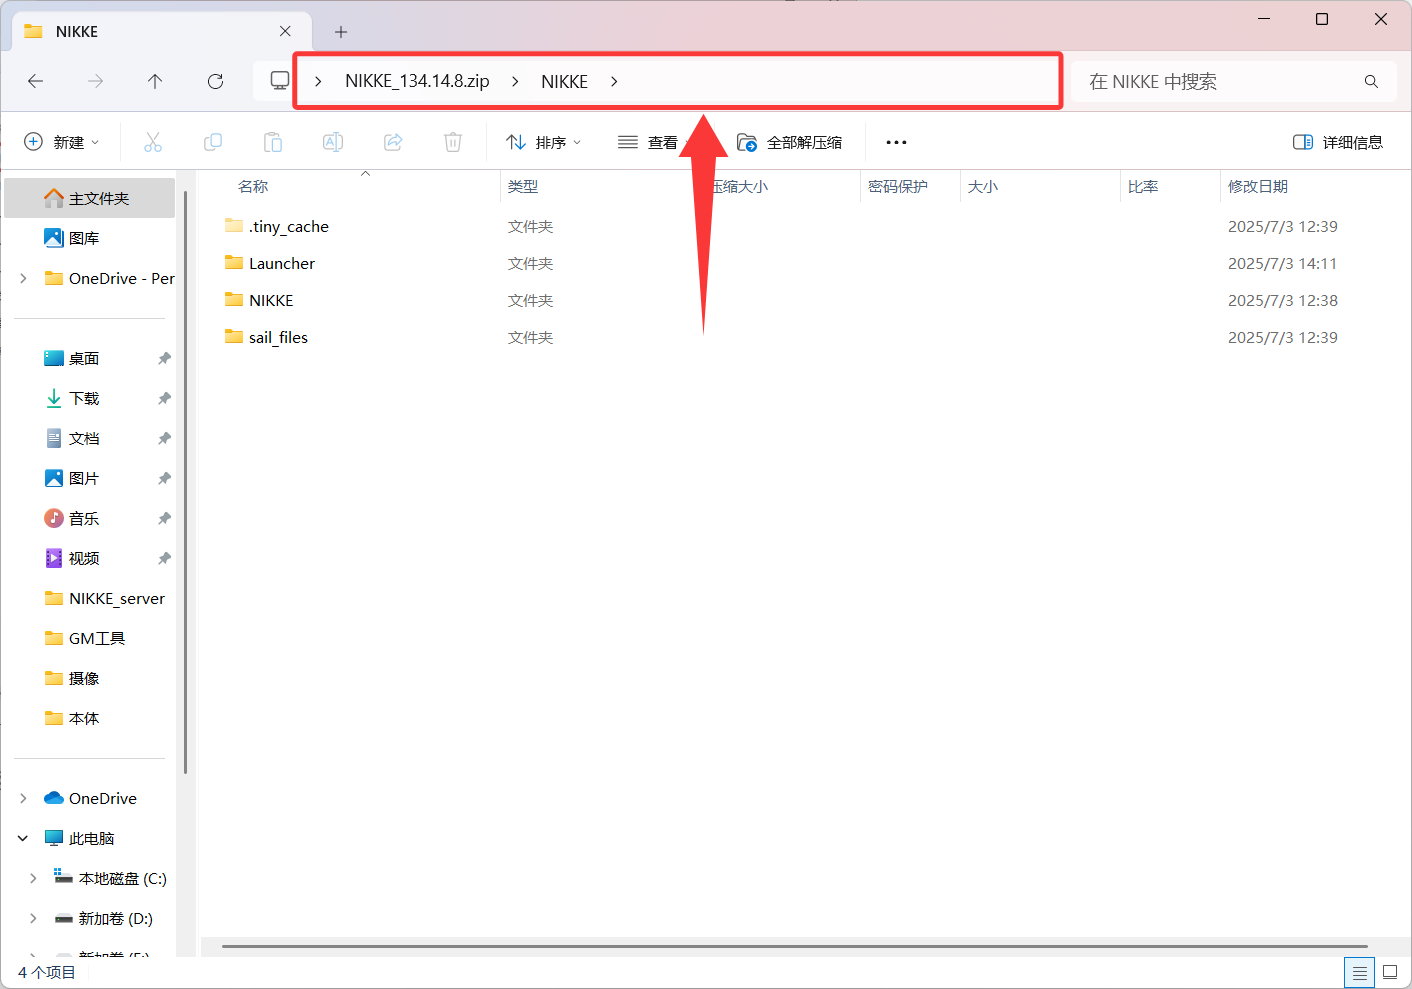This screenshot has width=1412, height=989.
Task: Click the Copy icon in toolbar
Action: coord(213,142)
